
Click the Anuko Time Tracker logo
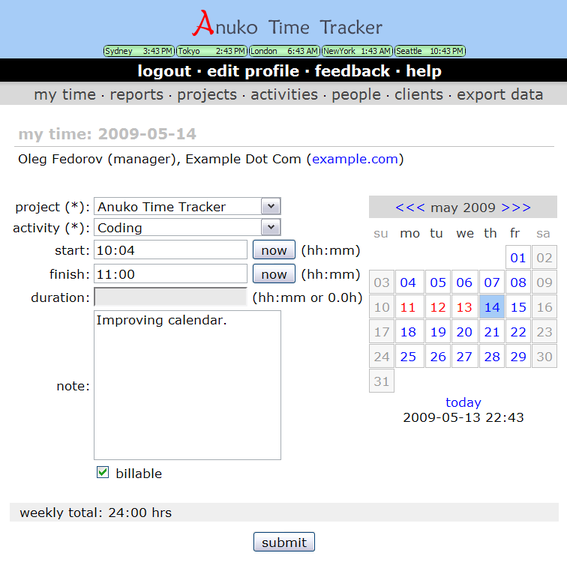coord(287,24)
